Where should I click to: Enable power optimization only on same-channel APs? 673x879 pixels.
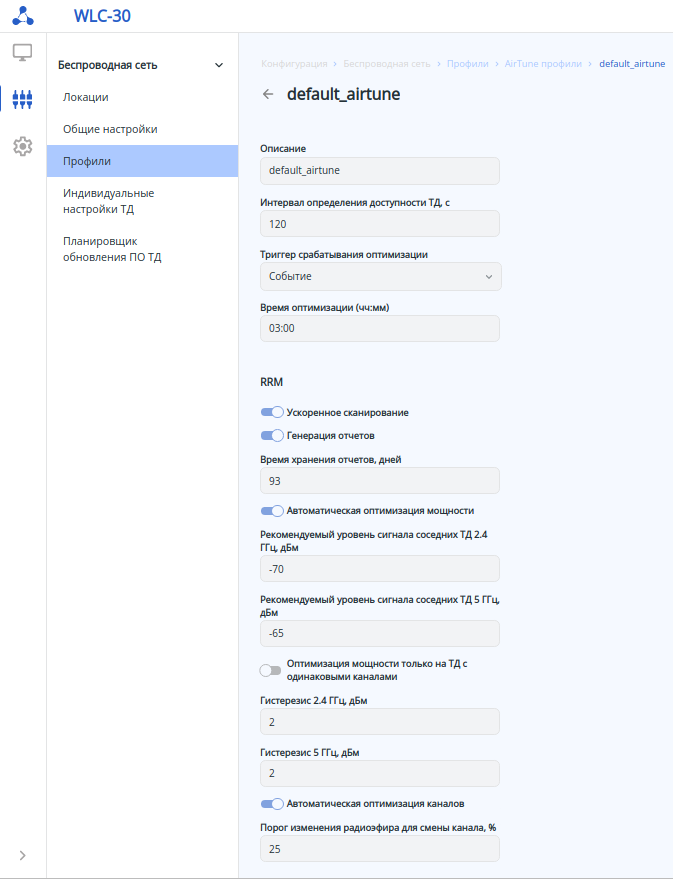(x=271, y=669)
